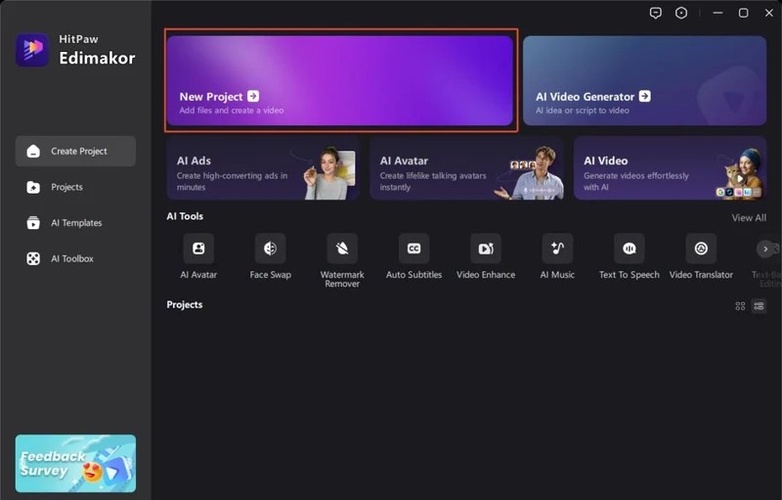Open AI Templates in the sidebar
Image resolution: width=782 pixels, height=500 pixels.
[x=75, y=223]
